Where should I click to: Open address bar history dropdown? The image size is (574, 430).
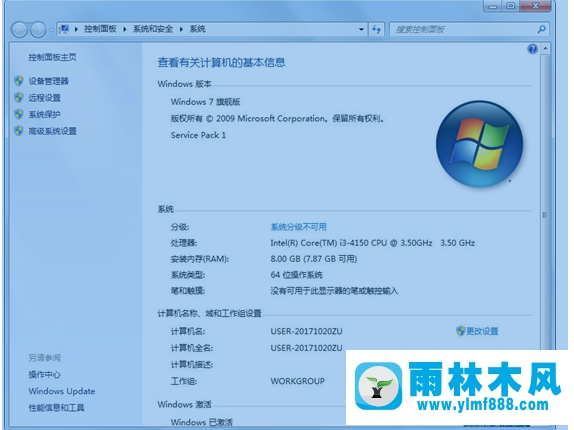361,29
